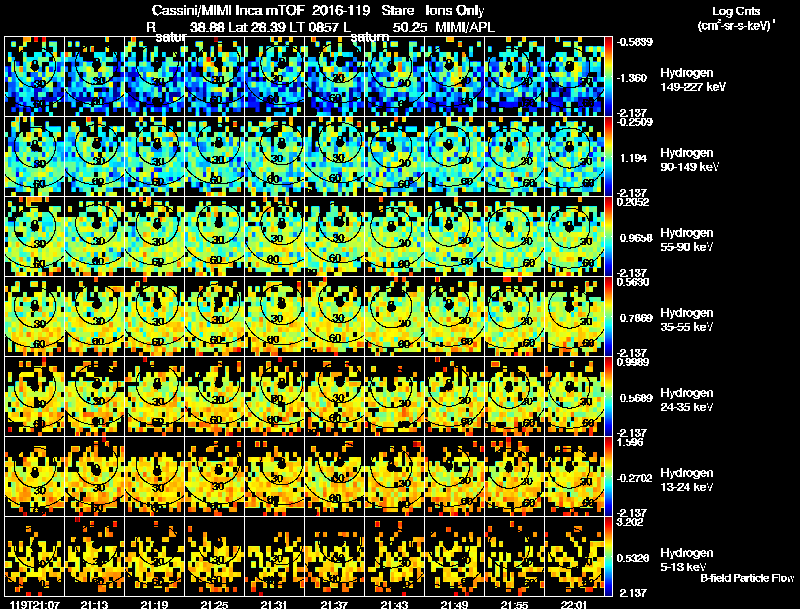Open the Hydrogen 90-149 keV image at 21:55
The image size is (800, 609).
tap(514, 156)
